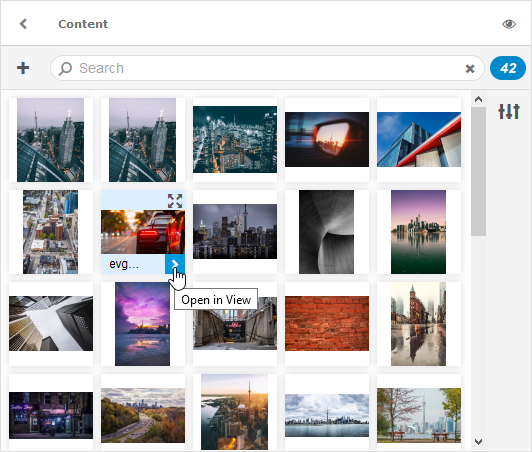Clear the search field with X

click(470, 69)
